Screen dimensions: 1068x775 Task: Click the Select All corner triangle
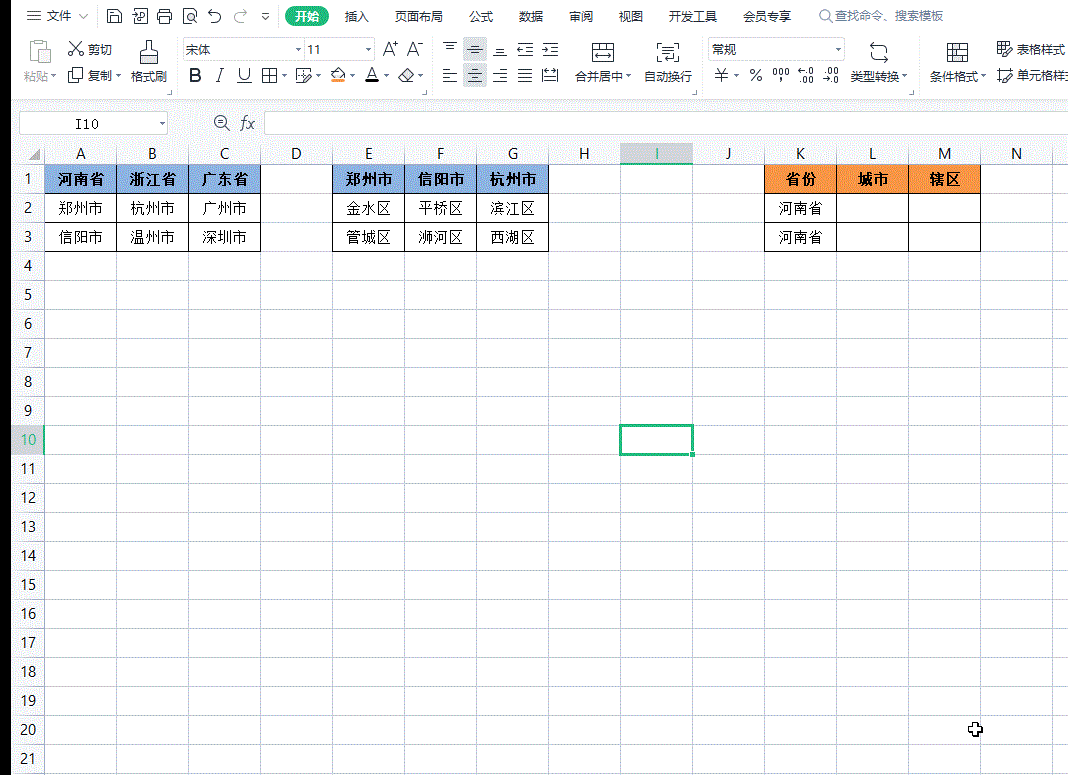click(x=33, y=154)
